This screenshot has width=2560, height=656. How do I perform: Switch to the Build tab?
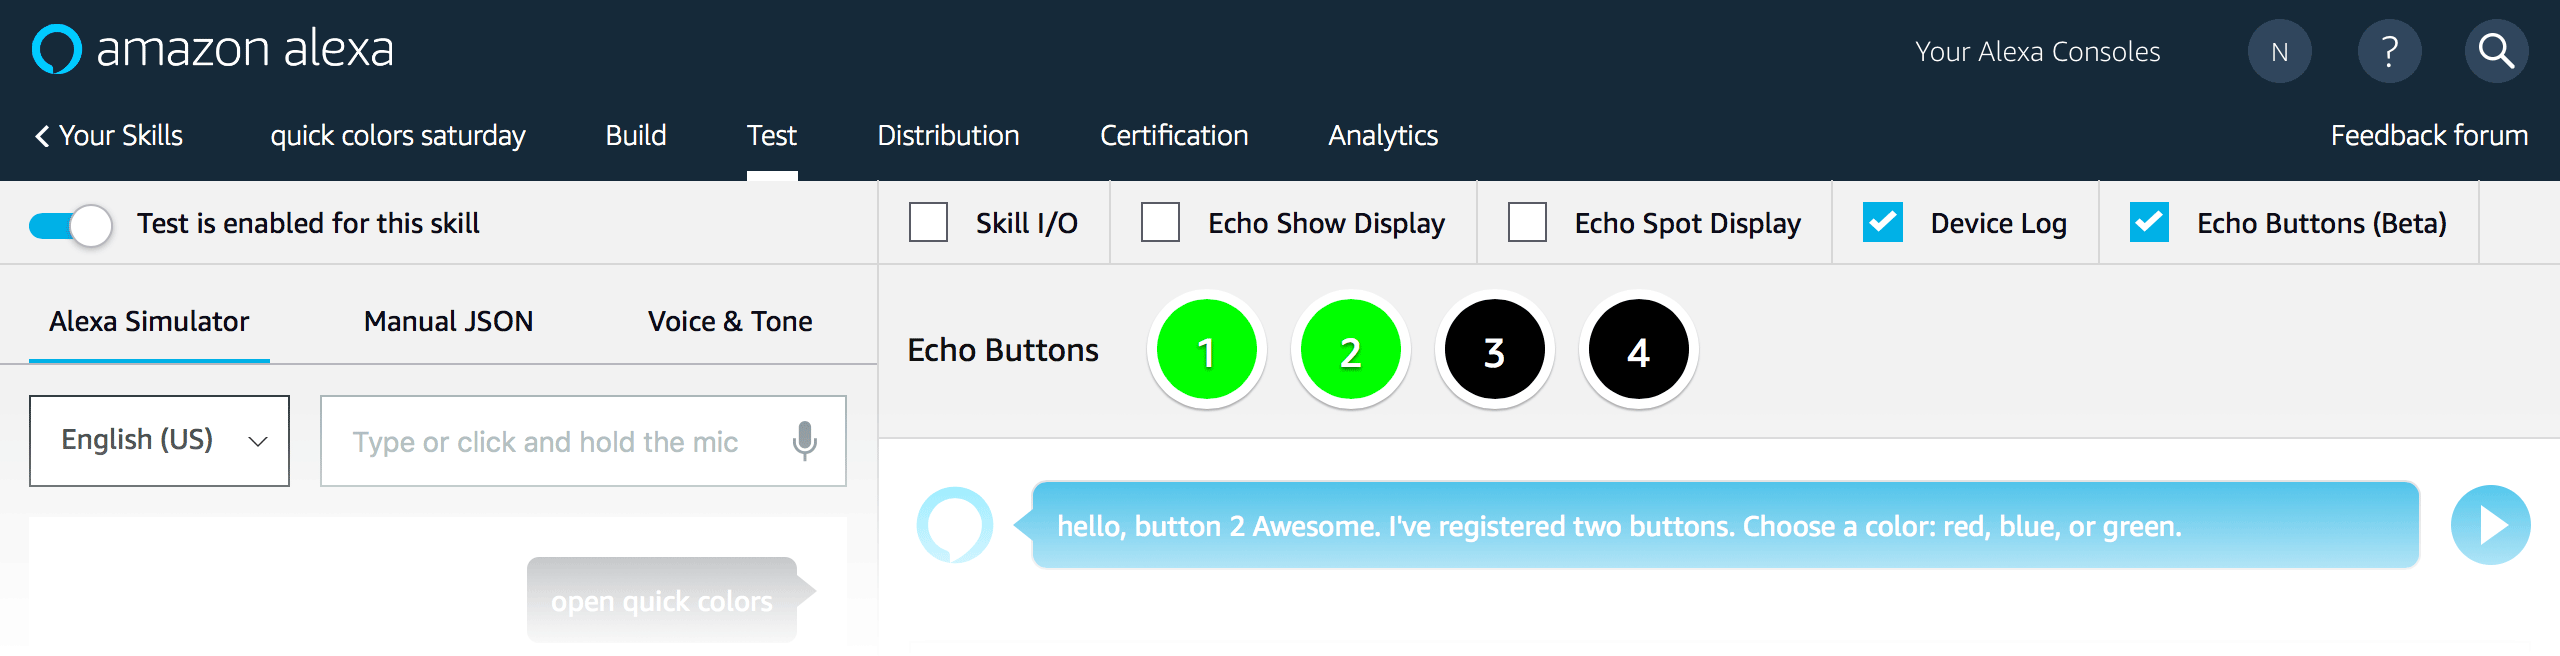click(x=636, y=135)
